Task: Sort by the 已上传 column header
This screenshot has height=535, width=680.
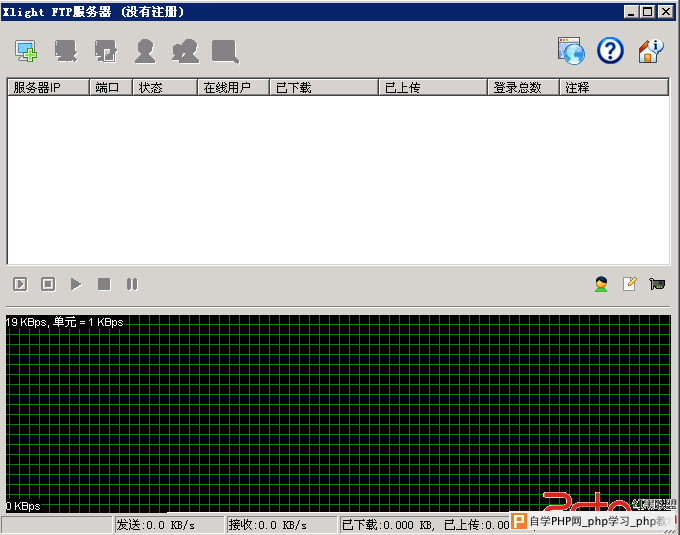Action: [x=433, y=88]
